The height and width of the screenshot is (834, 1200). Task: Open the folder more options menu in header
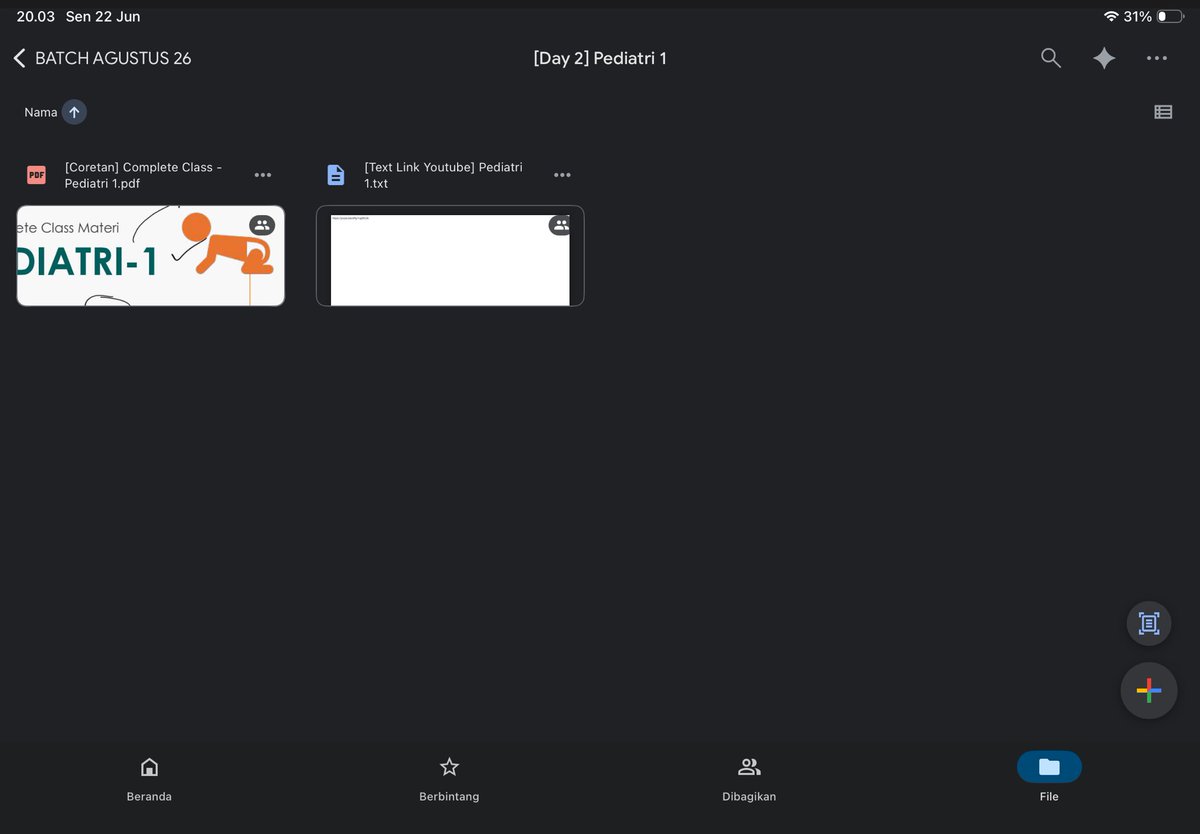(x=1157, y=58)
